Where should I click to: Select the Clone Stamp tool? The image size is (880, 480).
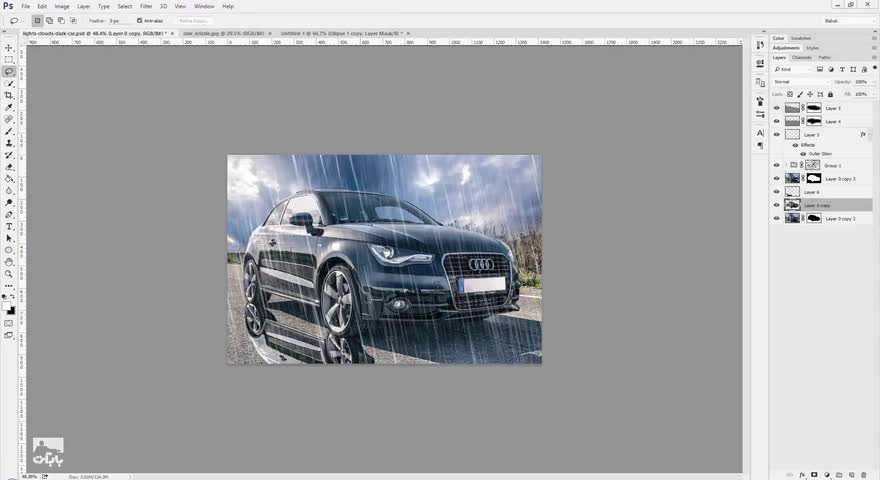point(8,143)
